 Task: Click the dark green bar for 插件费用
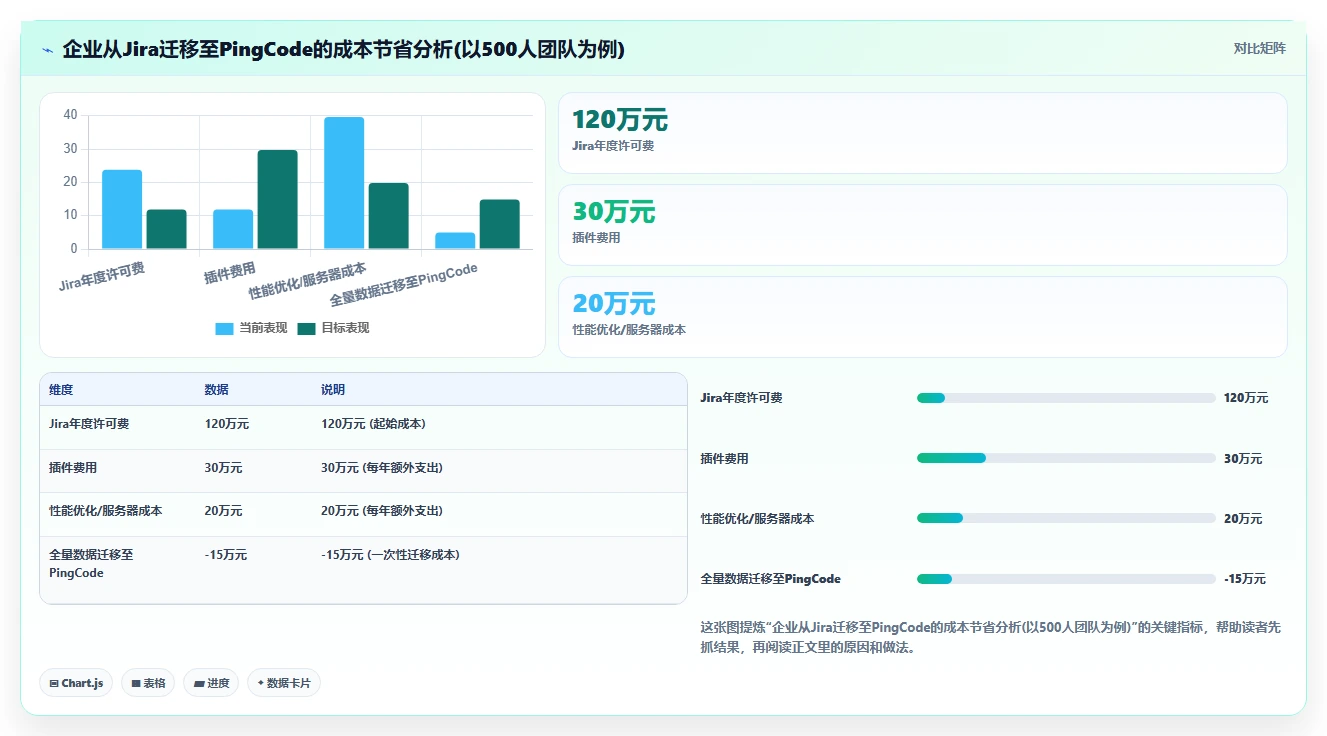point(277,199)
